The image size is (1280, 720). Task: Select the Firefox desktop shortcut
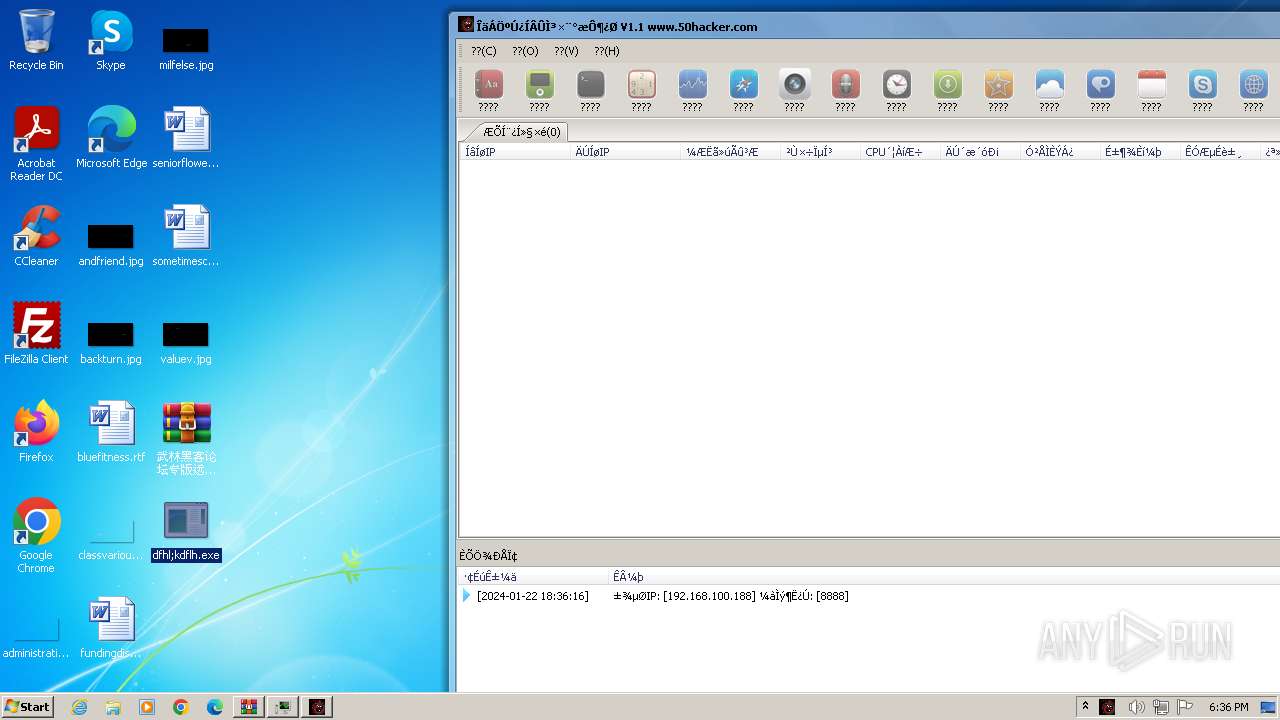pos(36,432)
